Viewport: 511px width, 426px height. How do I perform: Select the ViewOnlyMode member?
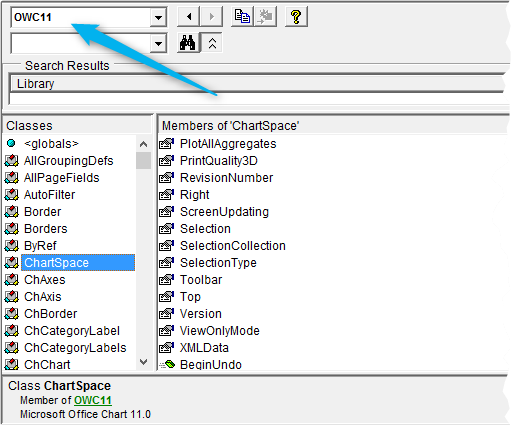(220, 331)
